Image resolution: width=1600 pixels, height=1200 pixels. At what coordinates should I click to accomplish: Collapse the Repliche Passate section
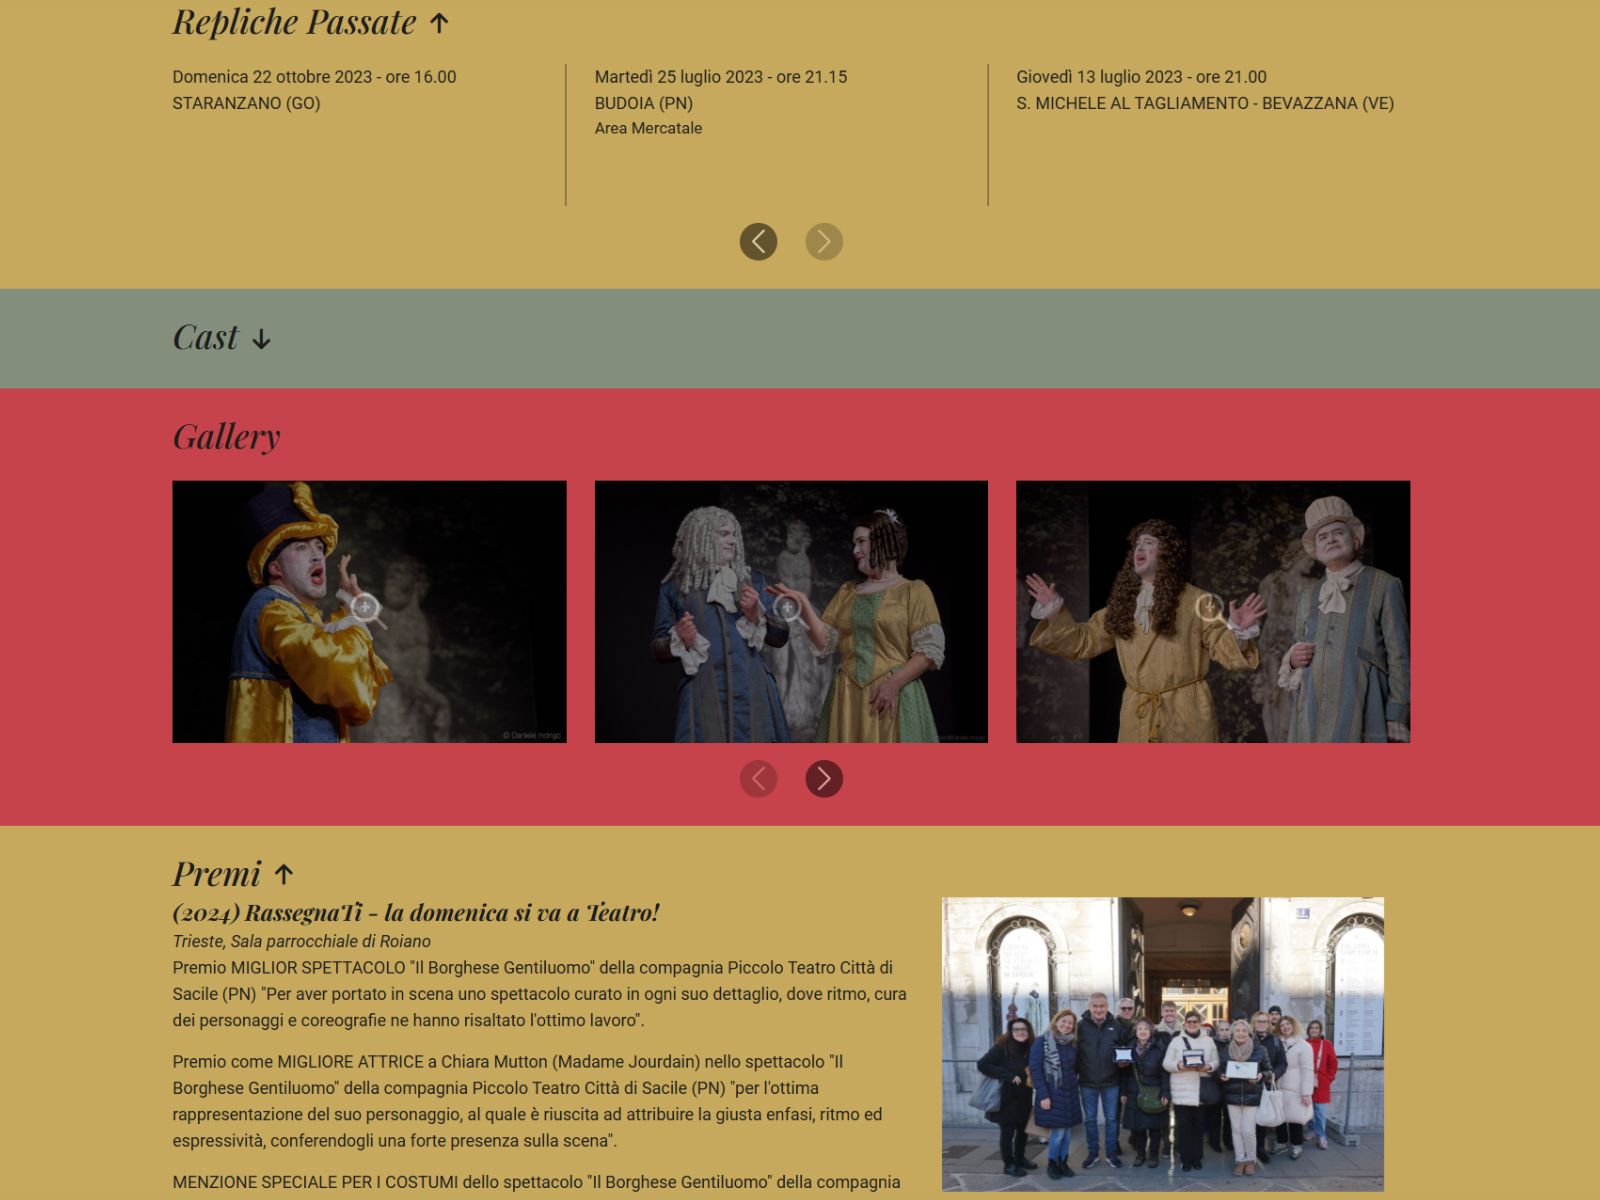311,22
